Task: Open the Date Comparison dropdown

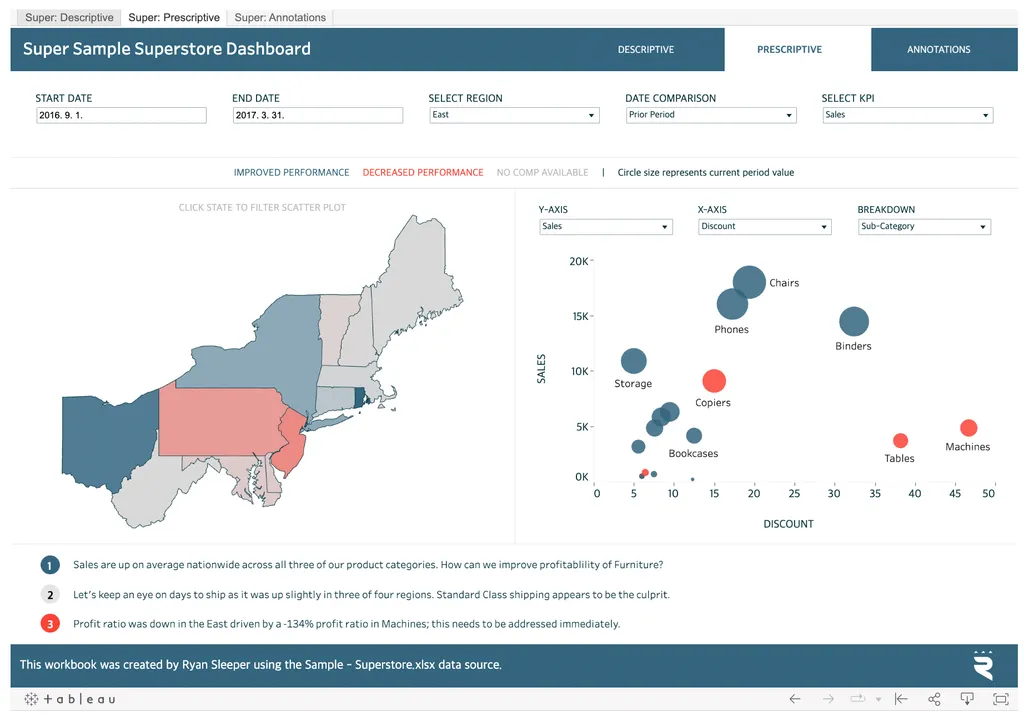Action: (711, 115)
